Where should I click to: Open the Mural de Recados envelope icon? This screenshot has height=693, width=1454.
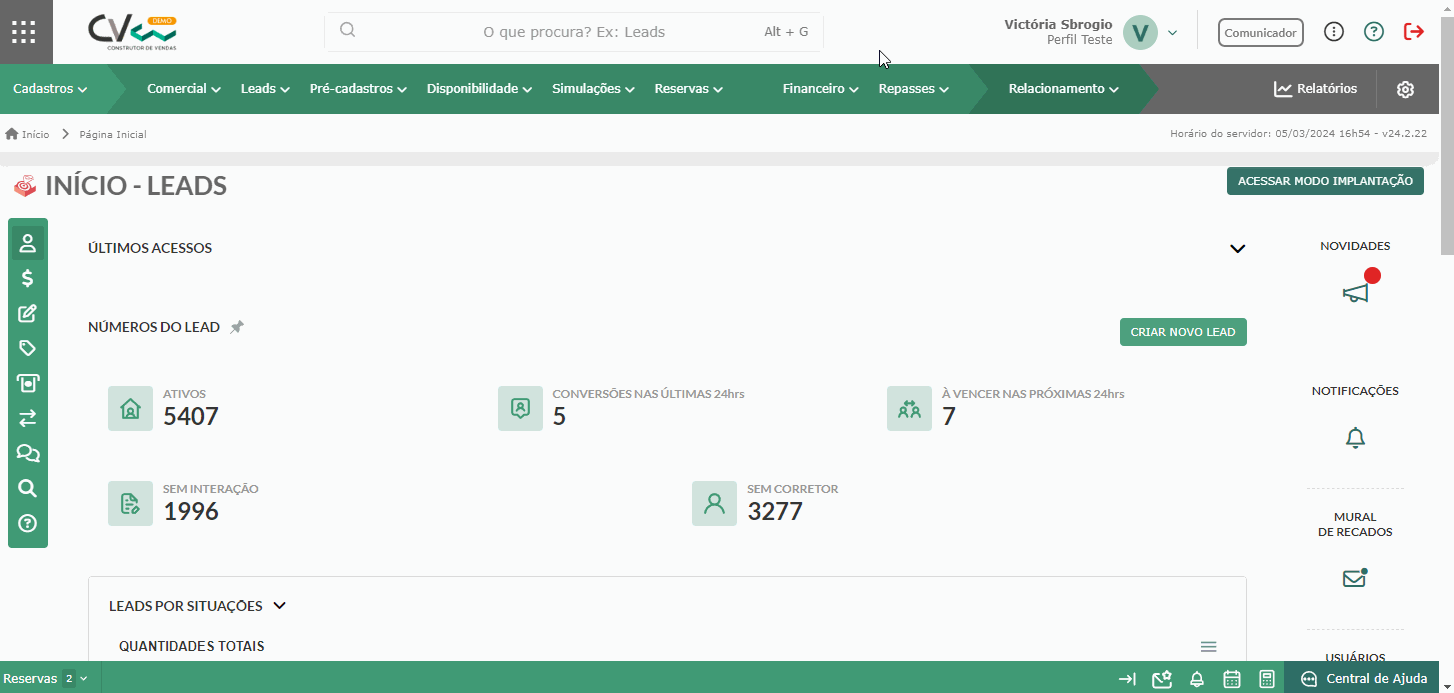pos(1354,578)
